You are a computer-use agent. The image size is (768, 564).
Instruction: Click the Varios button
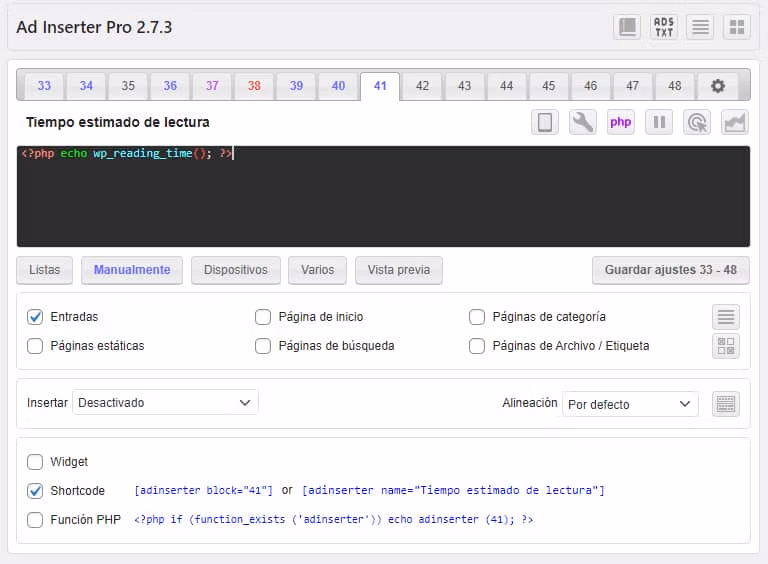point(317,270)
